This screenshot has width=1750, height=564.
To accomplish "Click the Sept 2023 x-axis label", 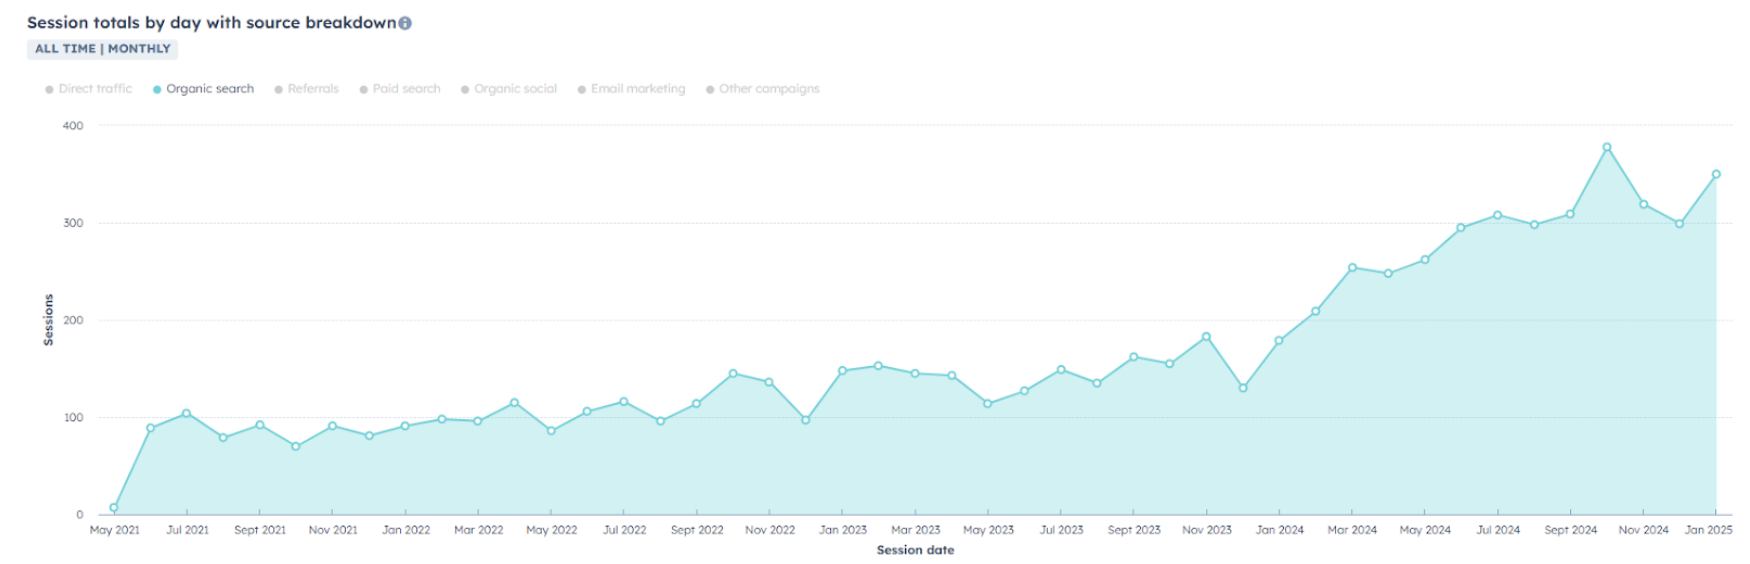I will coord(1134,530).
